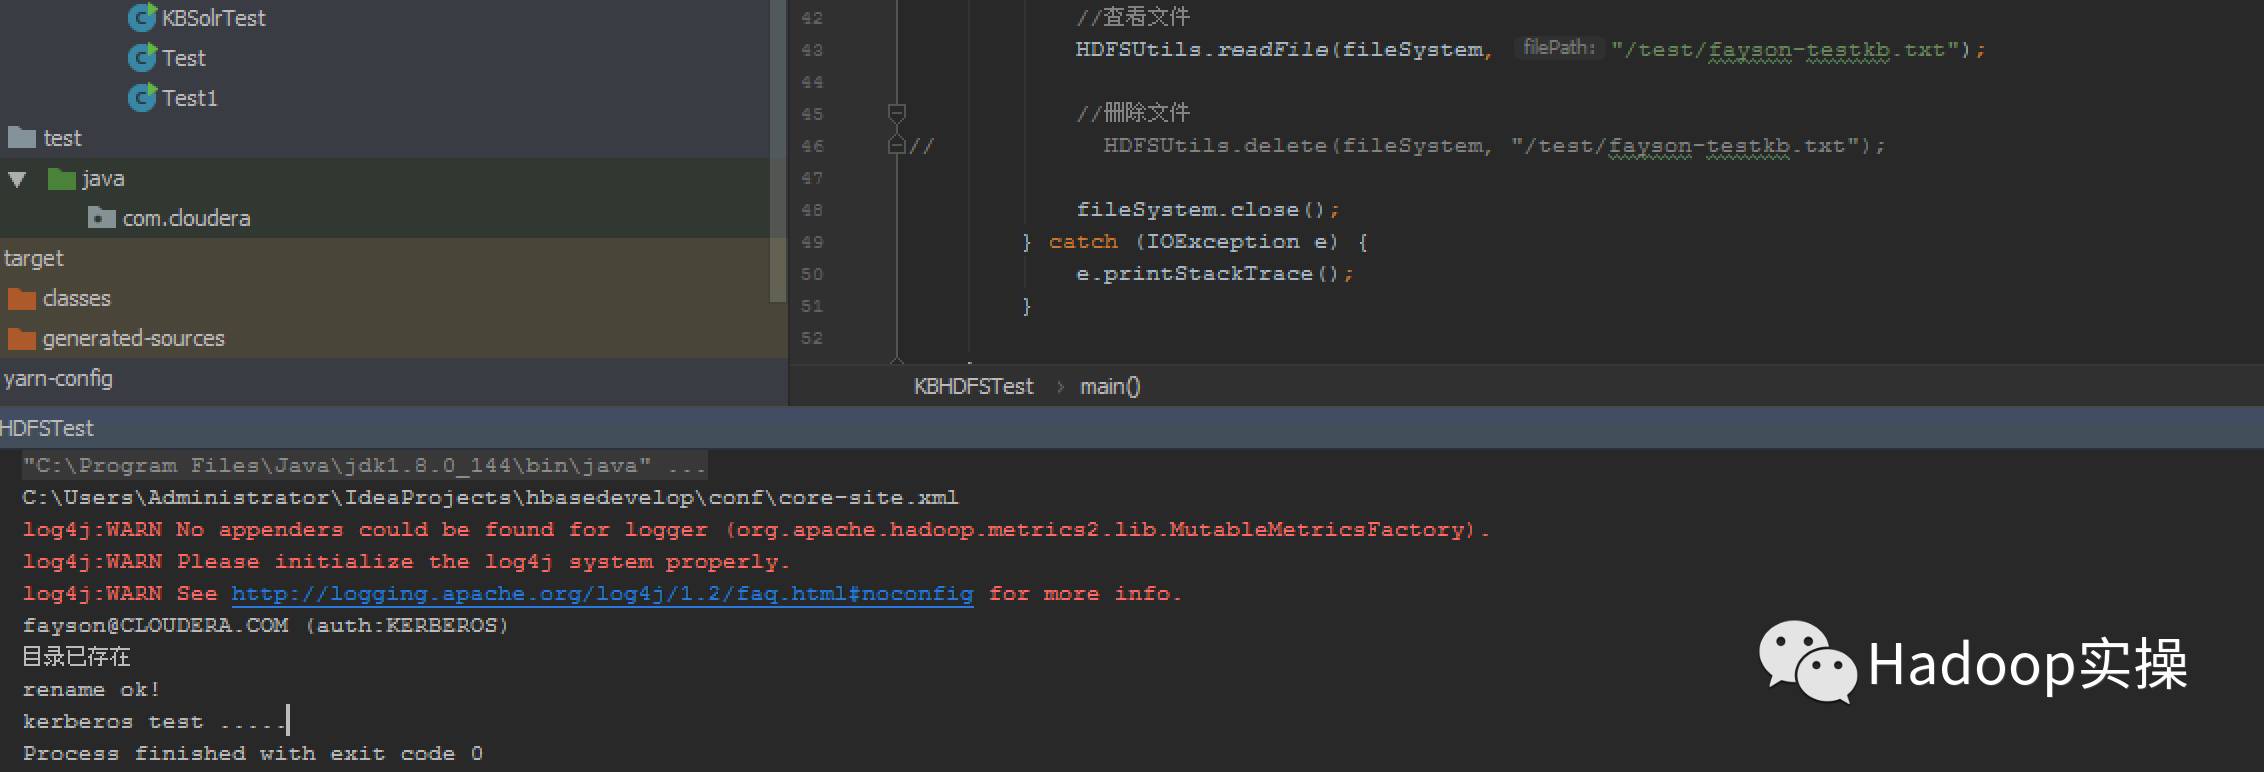
Task: Select the java folder label
Action: tap(103, 179)
